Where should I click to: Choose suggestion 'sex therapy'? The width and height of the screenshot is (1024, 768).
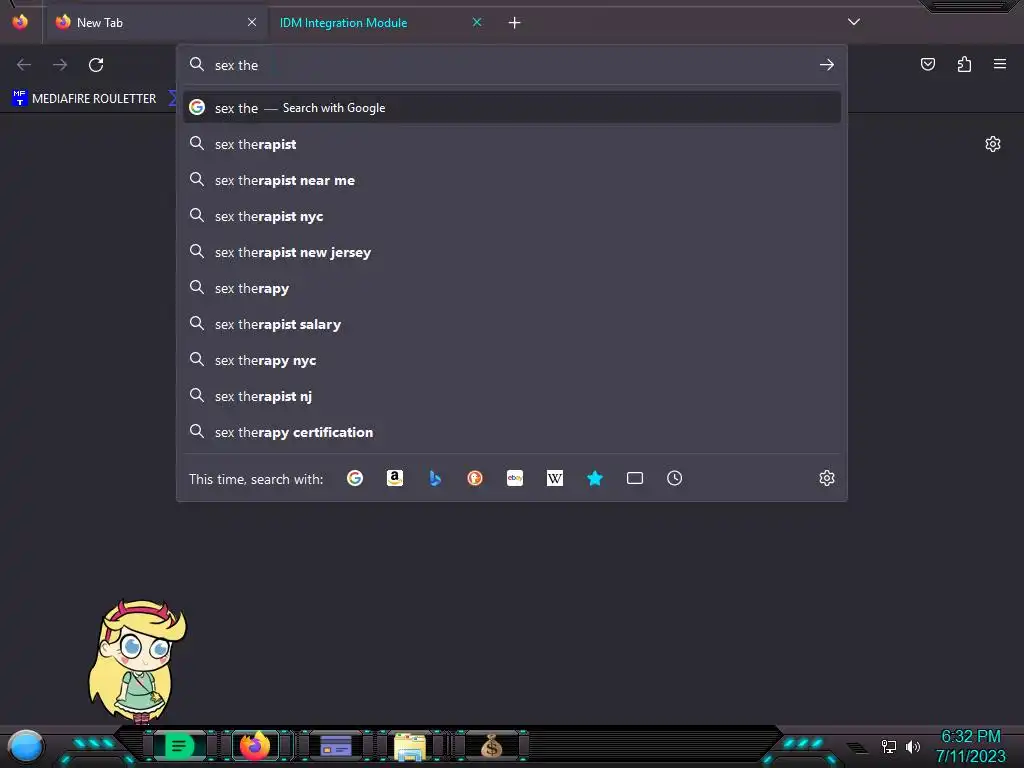[512, 288]
